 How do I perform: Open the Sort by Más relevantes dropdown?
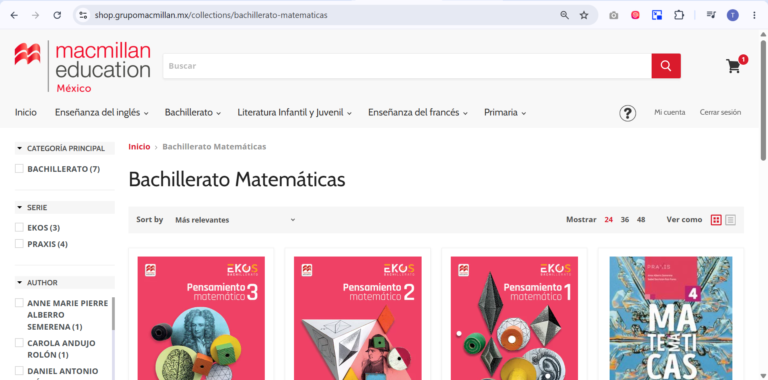(235, 220)
